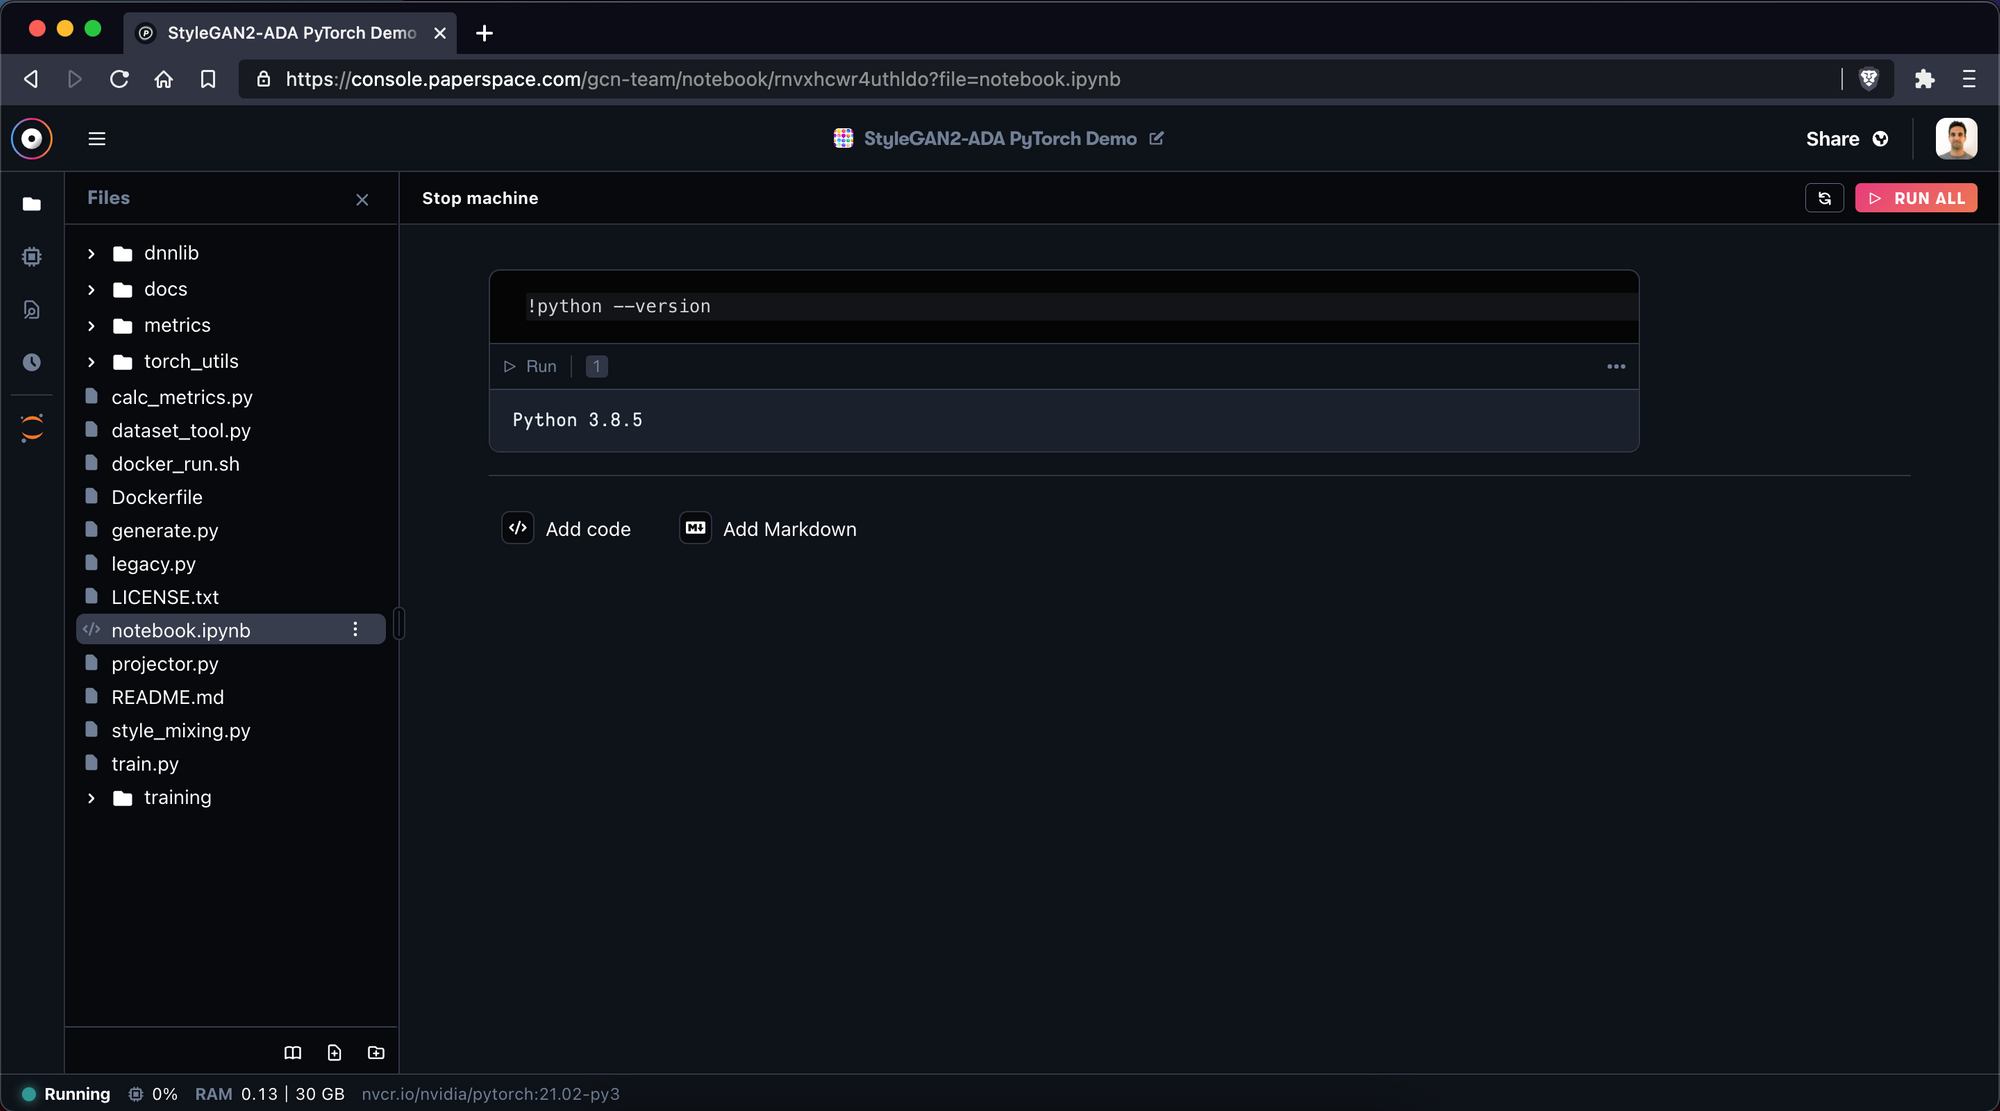Edit the notebook title pencil icon
This screenshot has width=2000, height=1111.
1157,138
